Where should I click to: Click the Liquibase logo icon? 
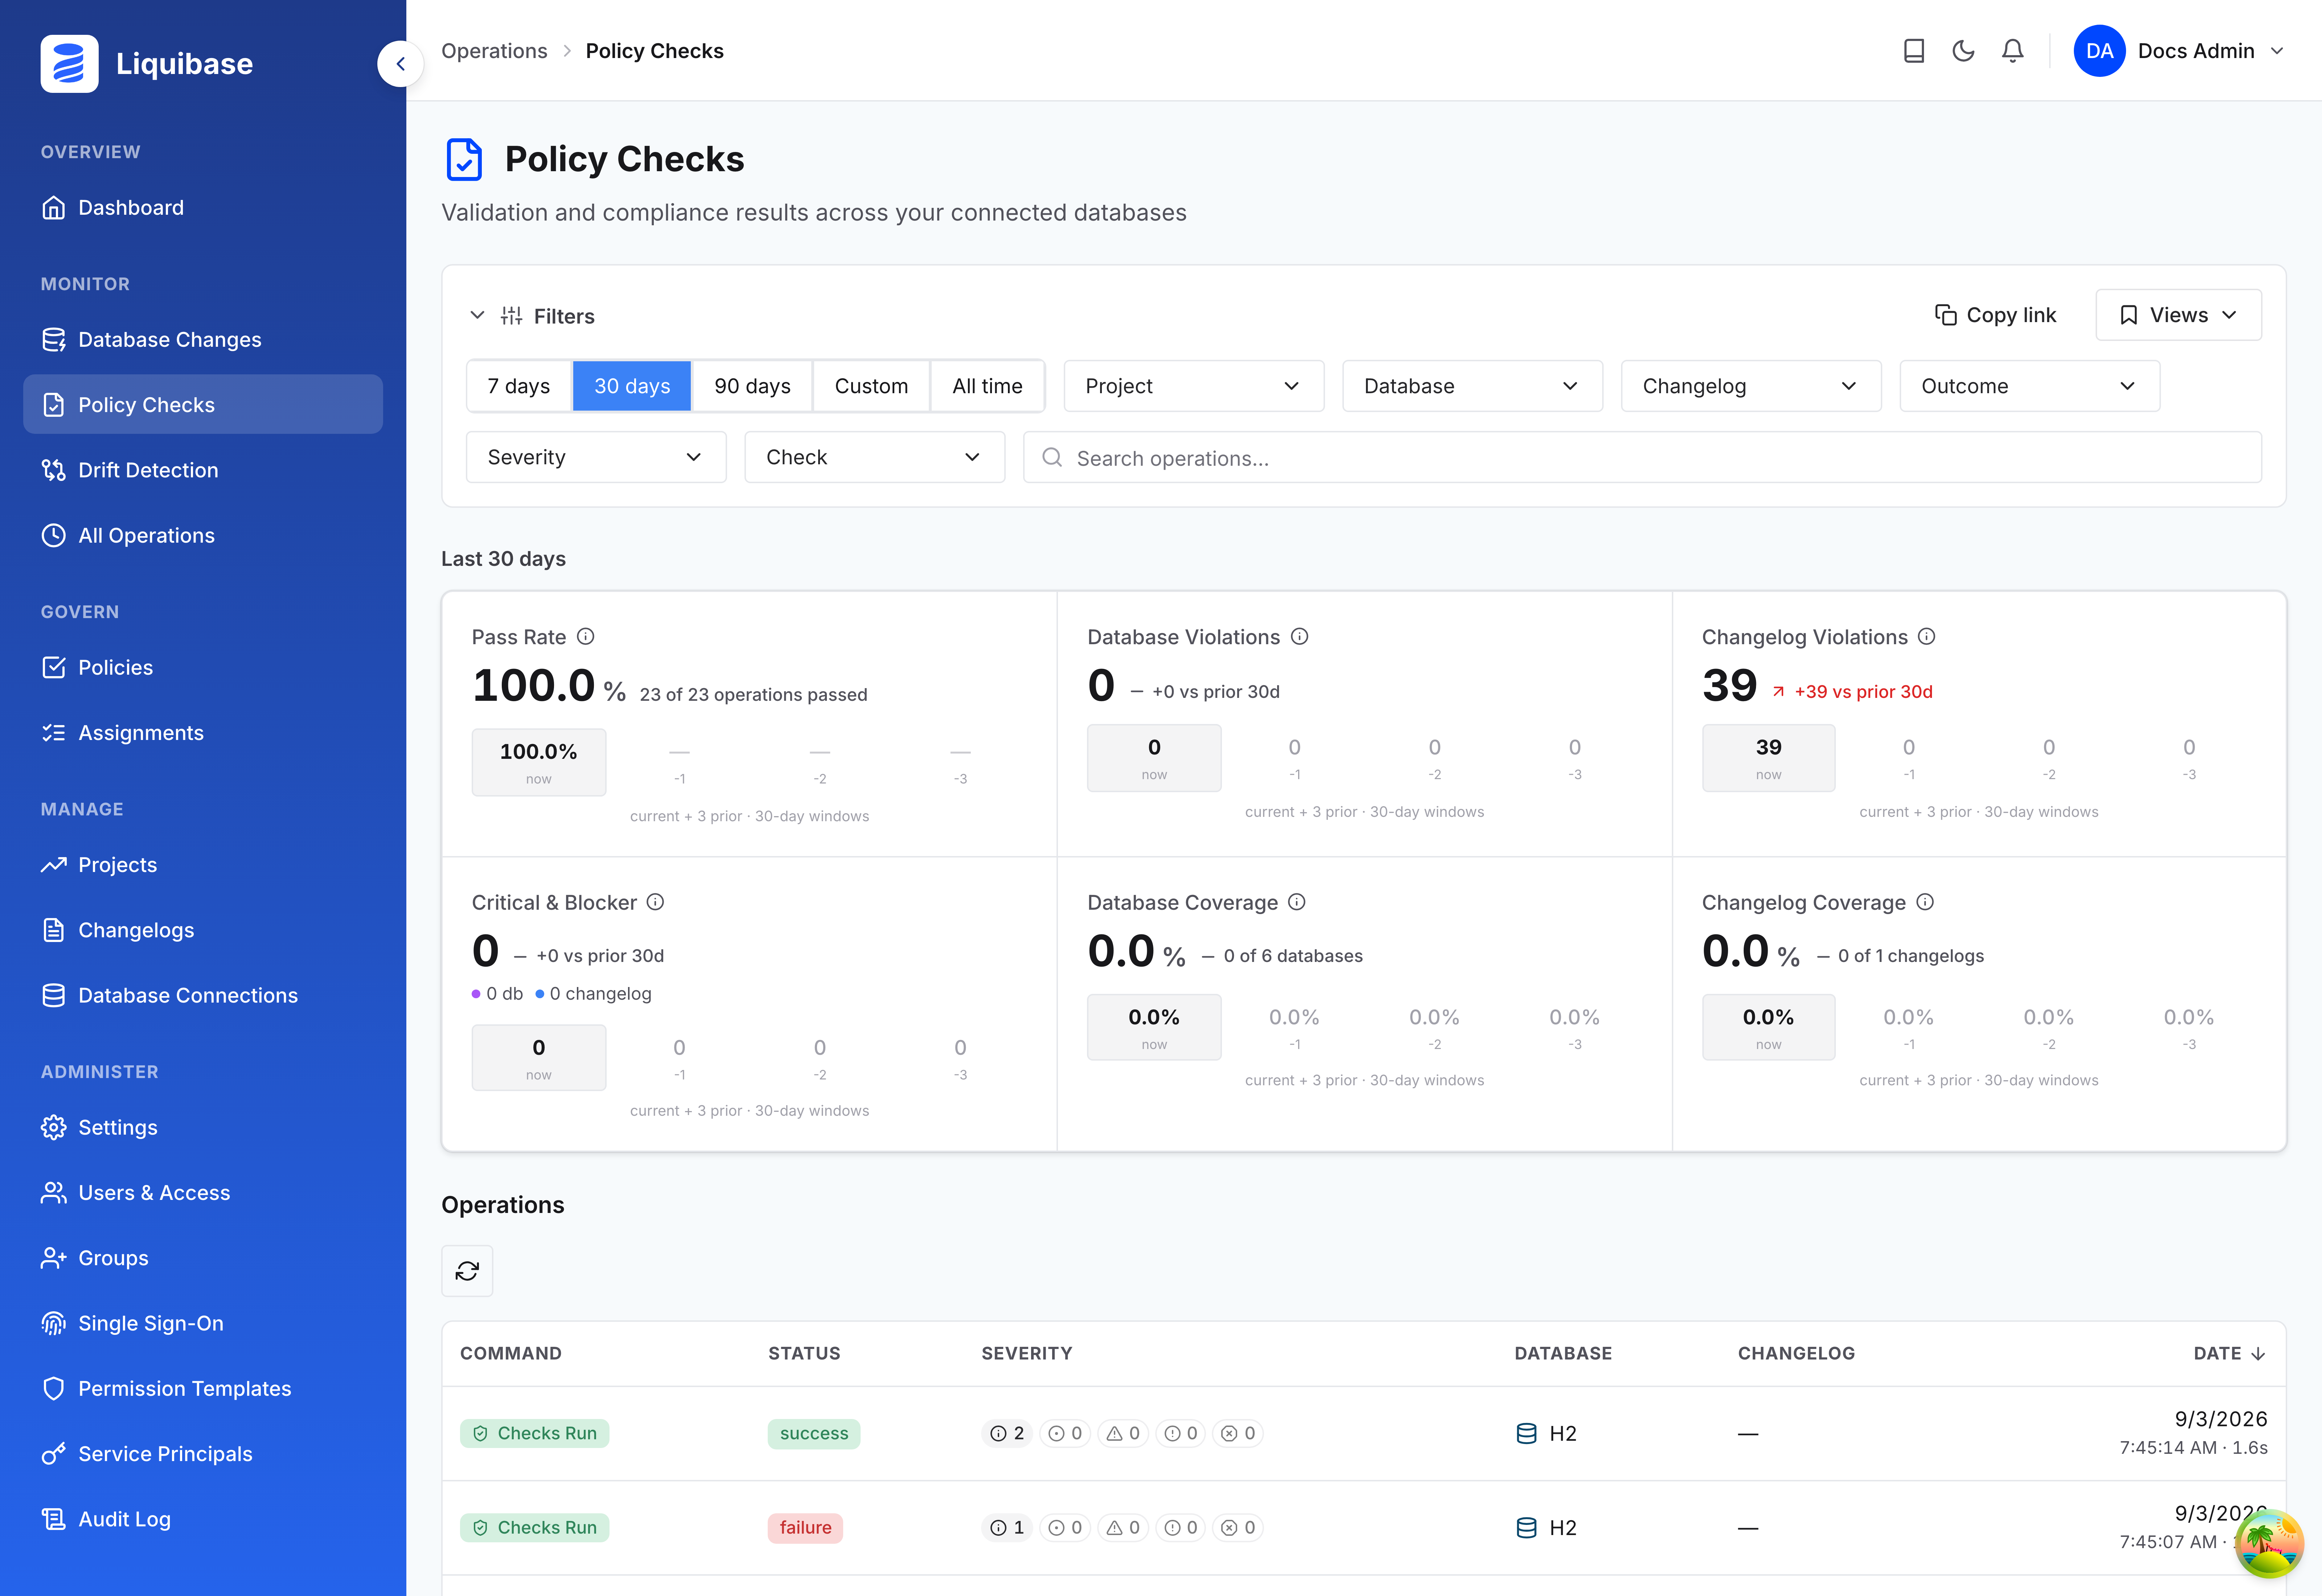coord(69,64)
